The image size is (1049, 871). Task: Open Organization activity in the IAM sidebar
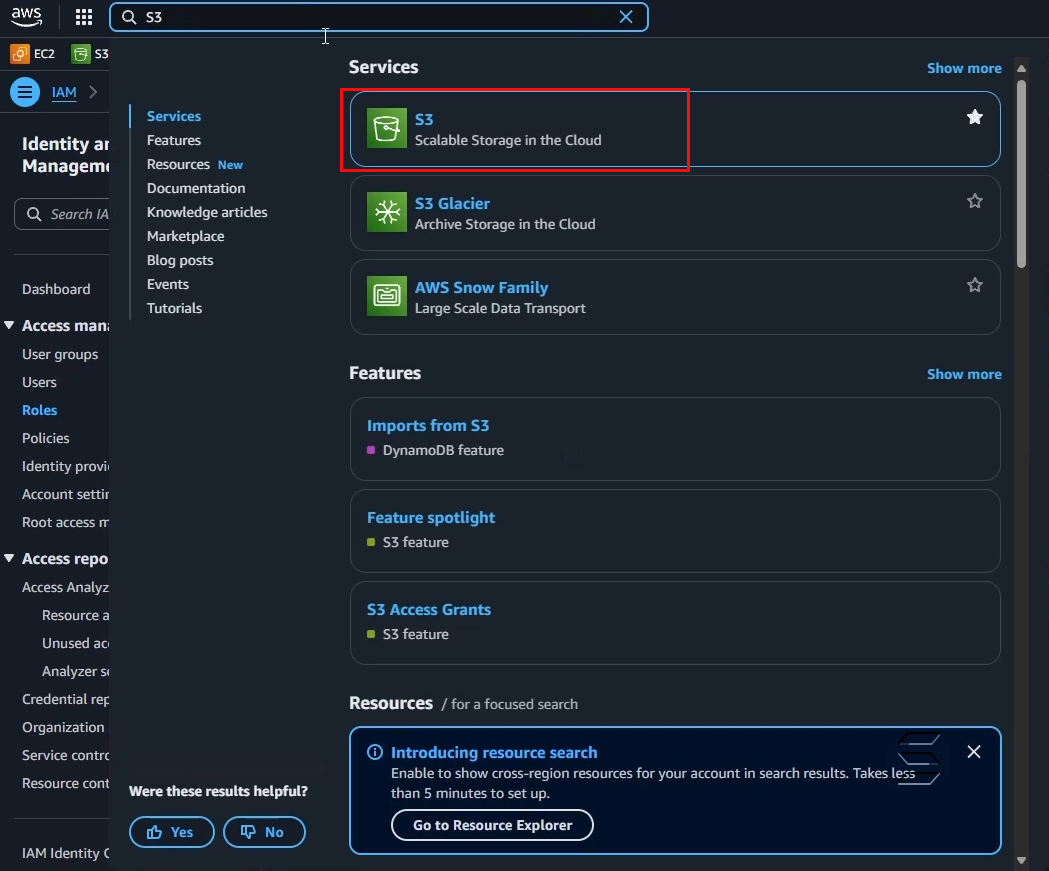coord(64,727)
